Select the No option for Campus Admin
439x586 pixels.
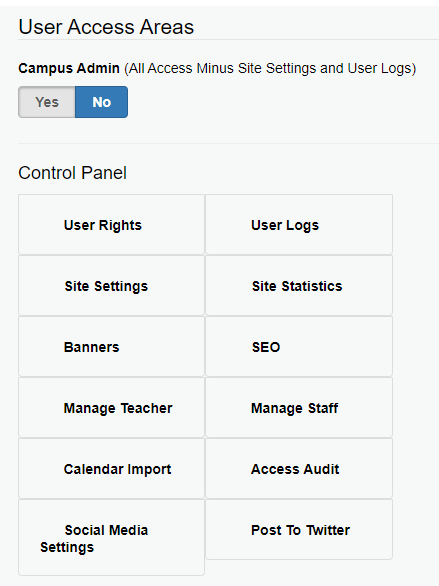point(101,102)
